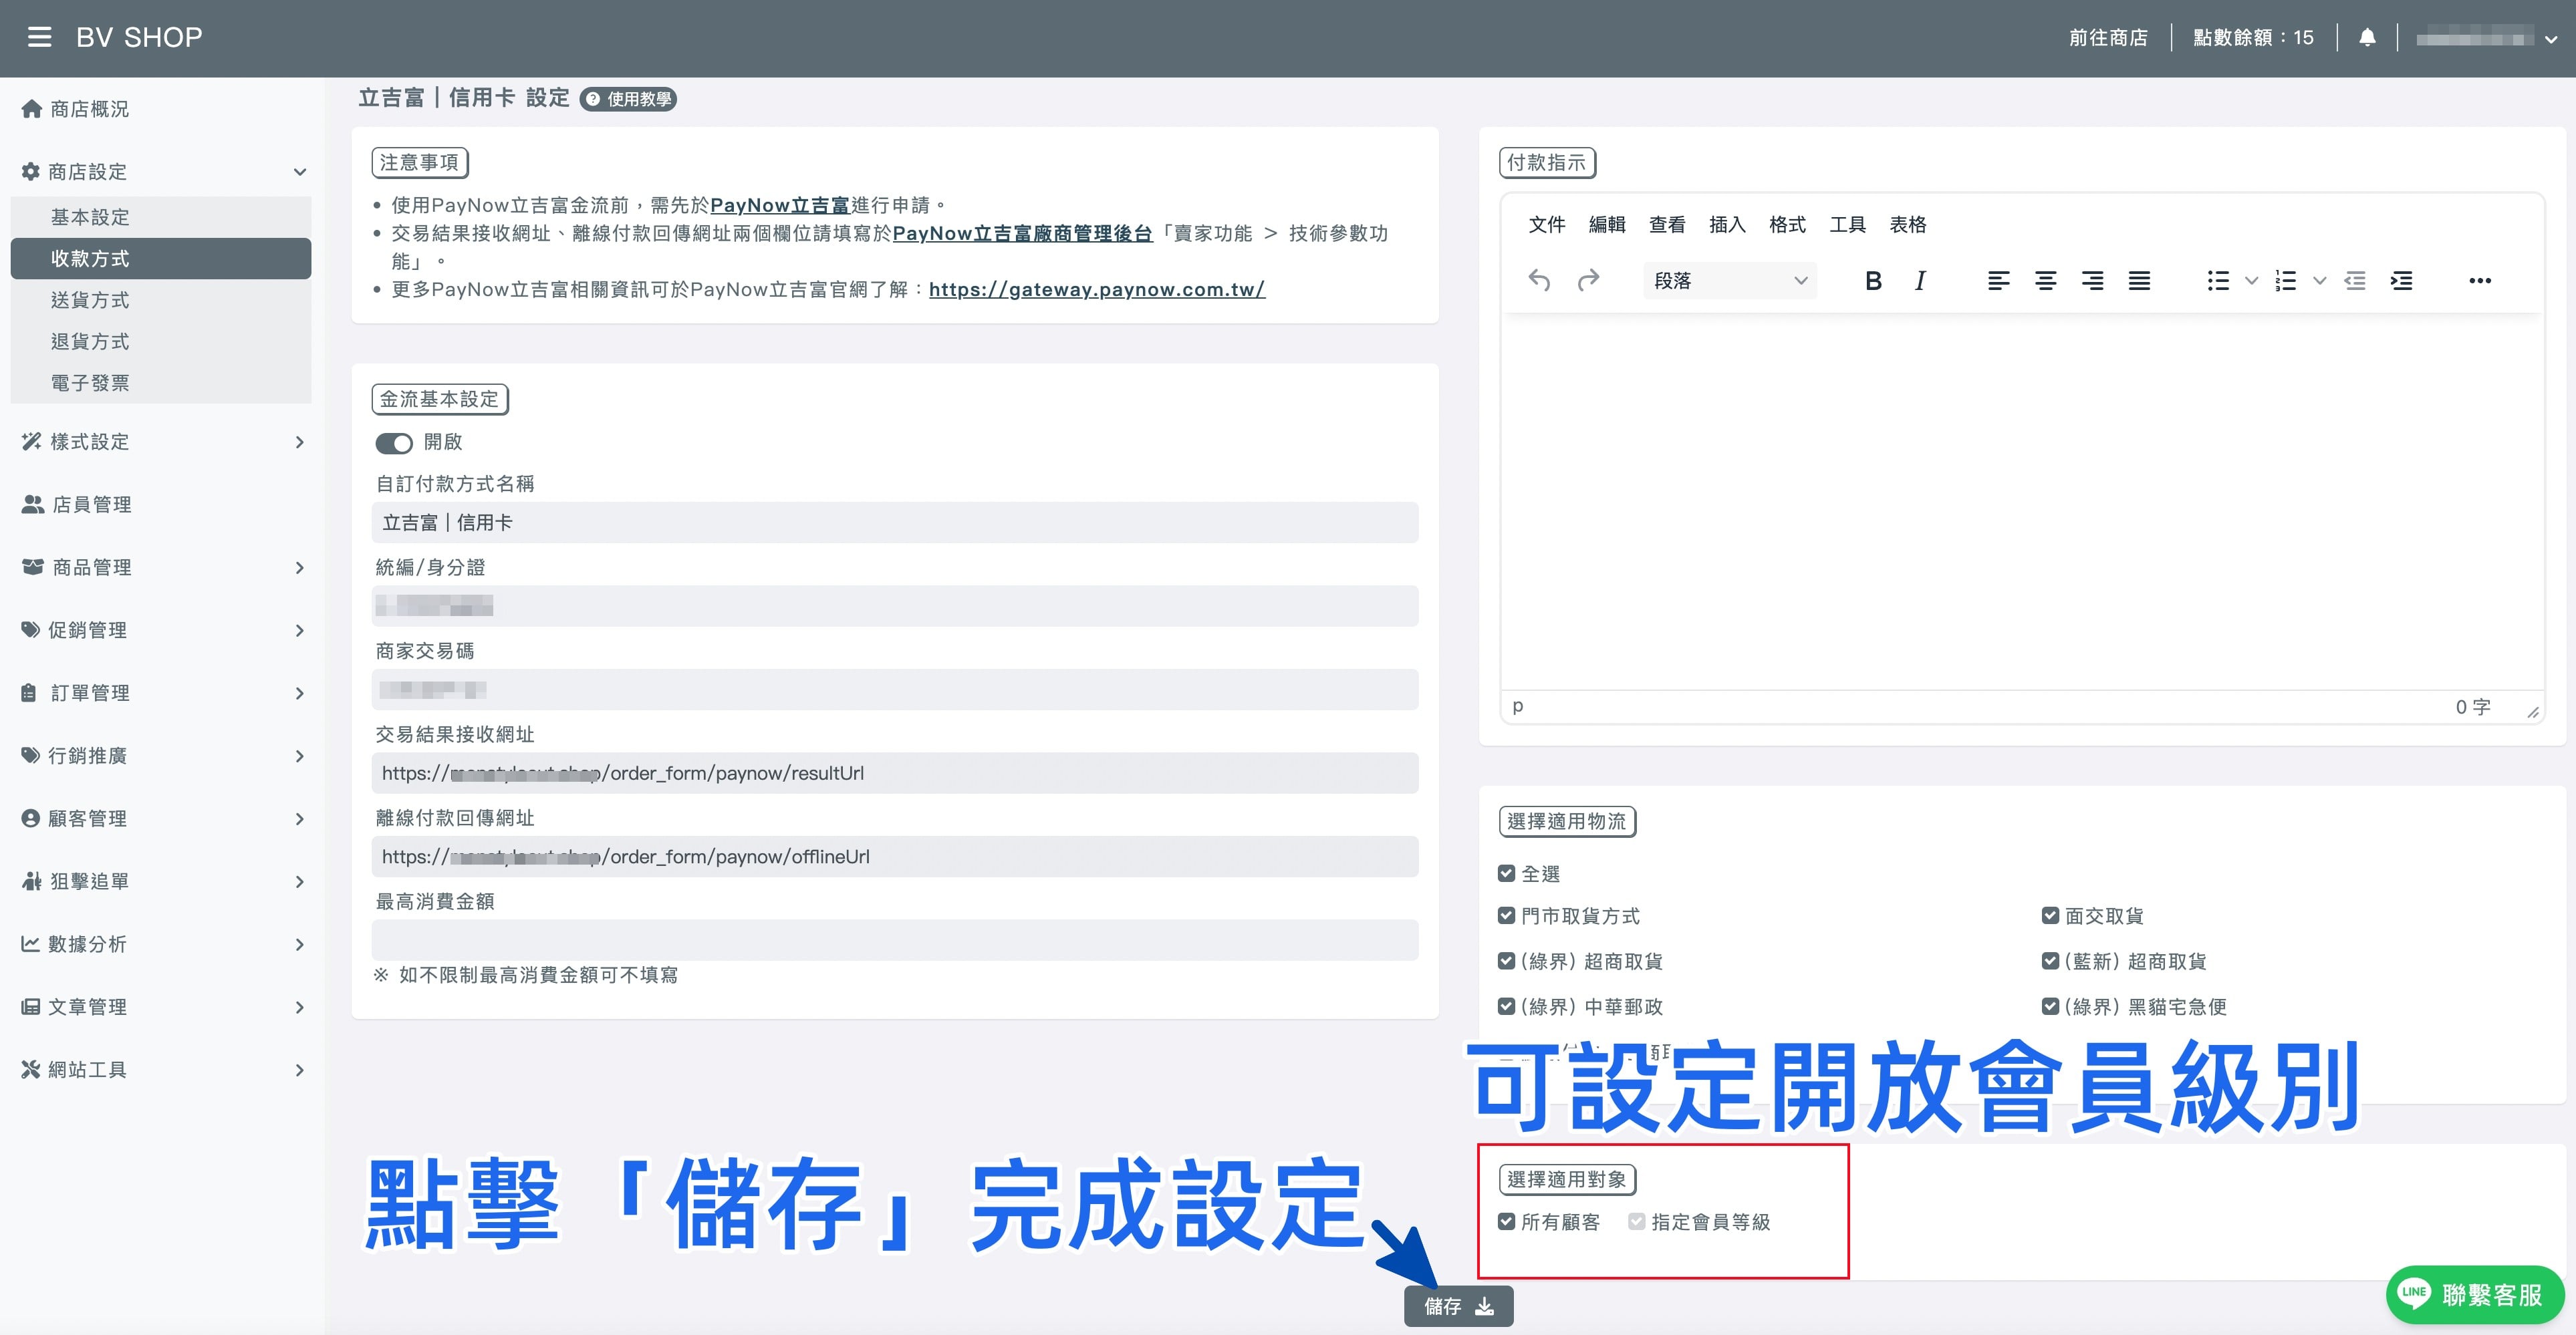Click the 儲存 save button
The image size is (2576, 1335).
coord(1458,1306)
